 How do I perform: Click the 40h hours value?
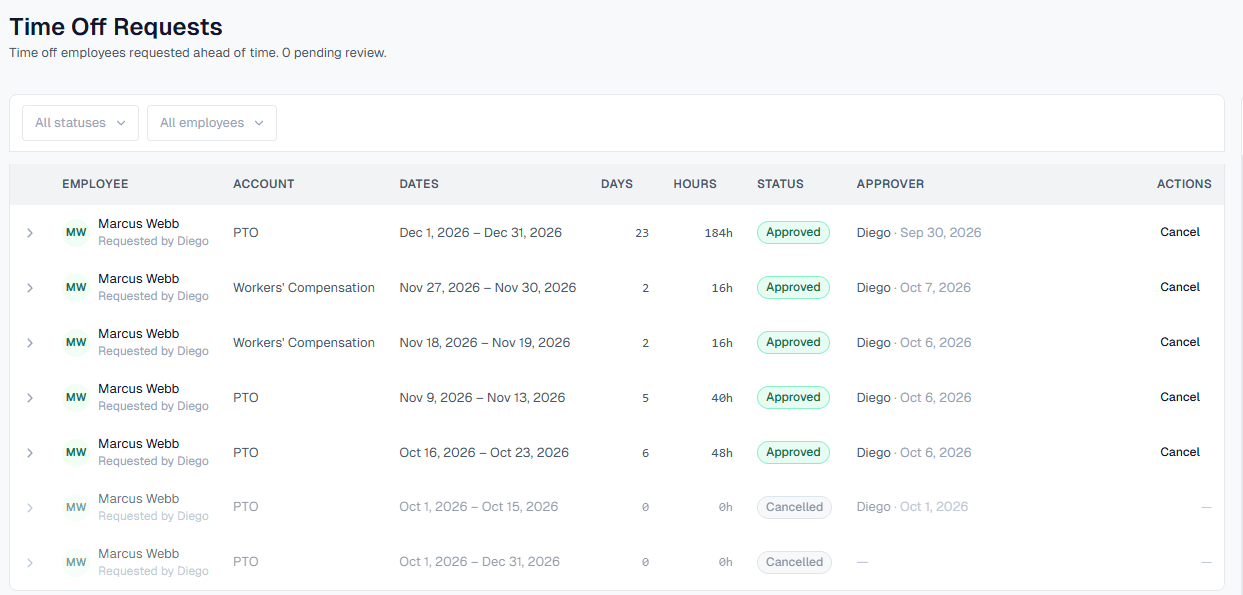[722, 398]
